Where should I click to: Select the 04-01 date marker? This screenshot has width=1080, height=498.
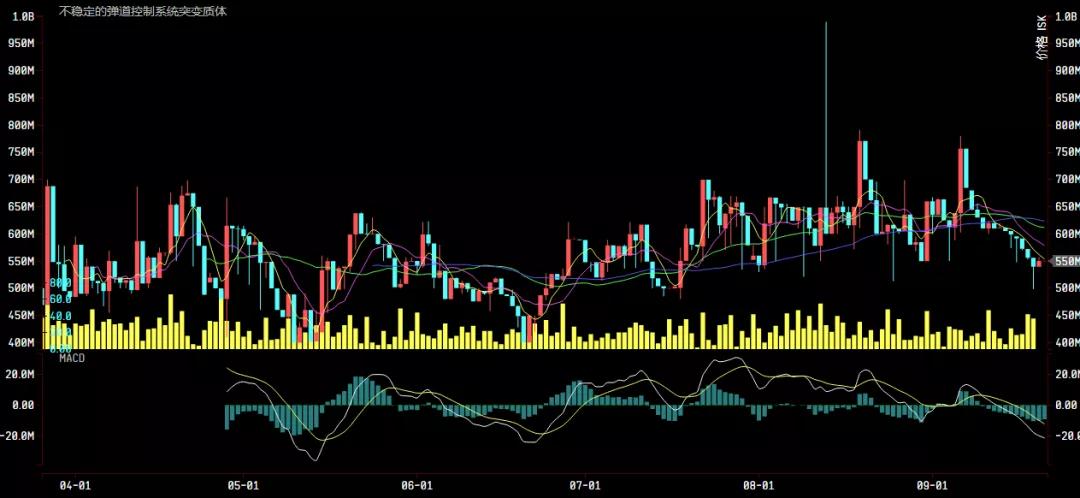[x=75, y=486]
